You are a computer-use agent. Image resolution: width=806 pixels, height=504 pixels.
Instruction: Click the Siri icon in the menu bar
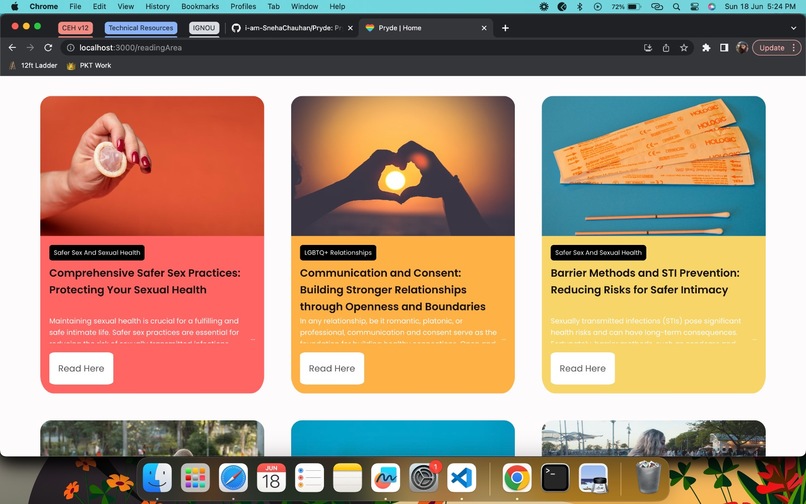click(711, 7)
